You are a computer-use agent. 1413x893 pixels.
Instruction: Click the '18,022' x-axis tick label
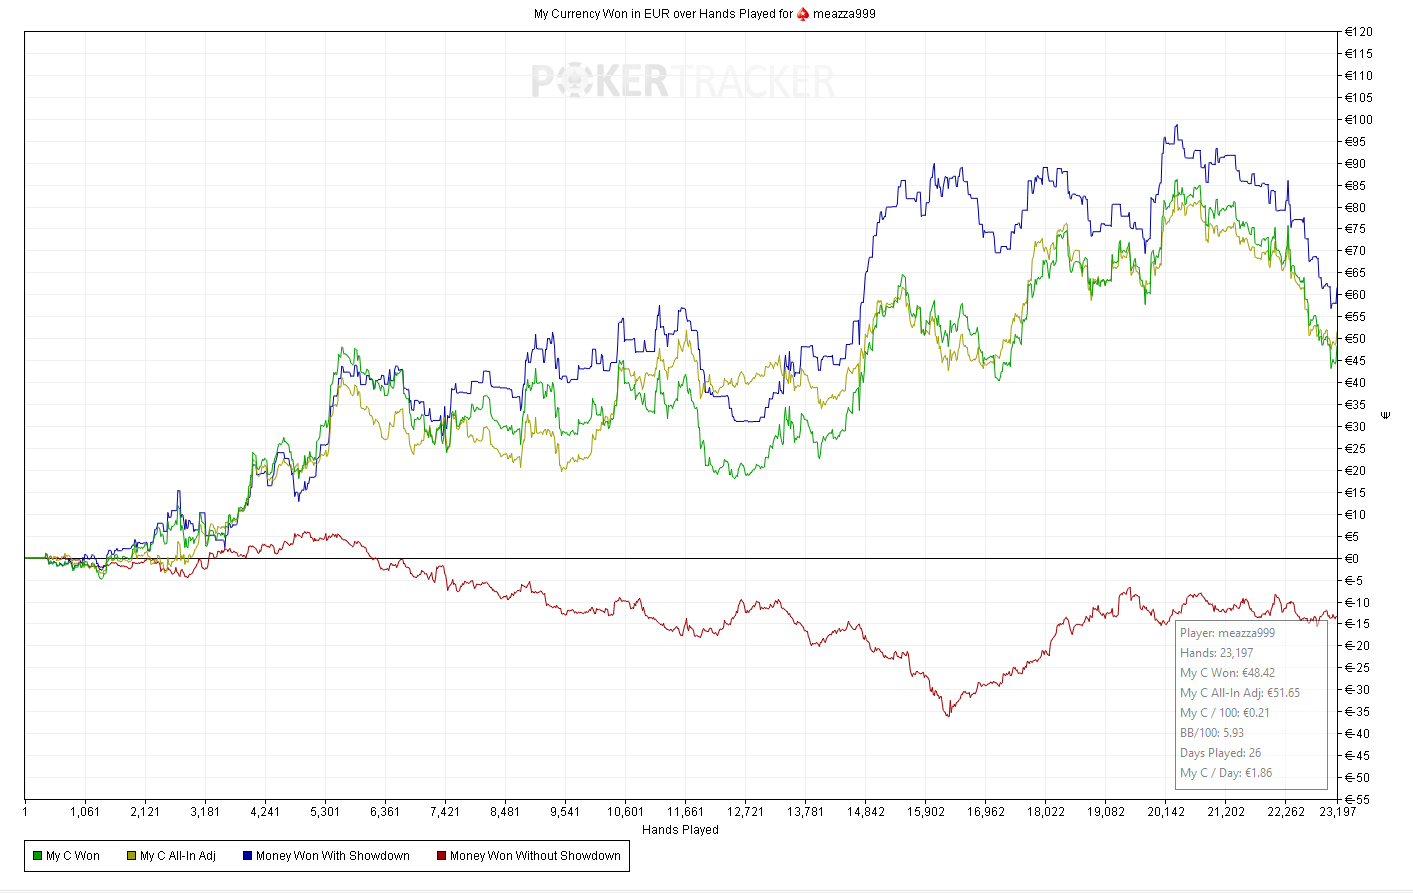[x=1046, y=812]
